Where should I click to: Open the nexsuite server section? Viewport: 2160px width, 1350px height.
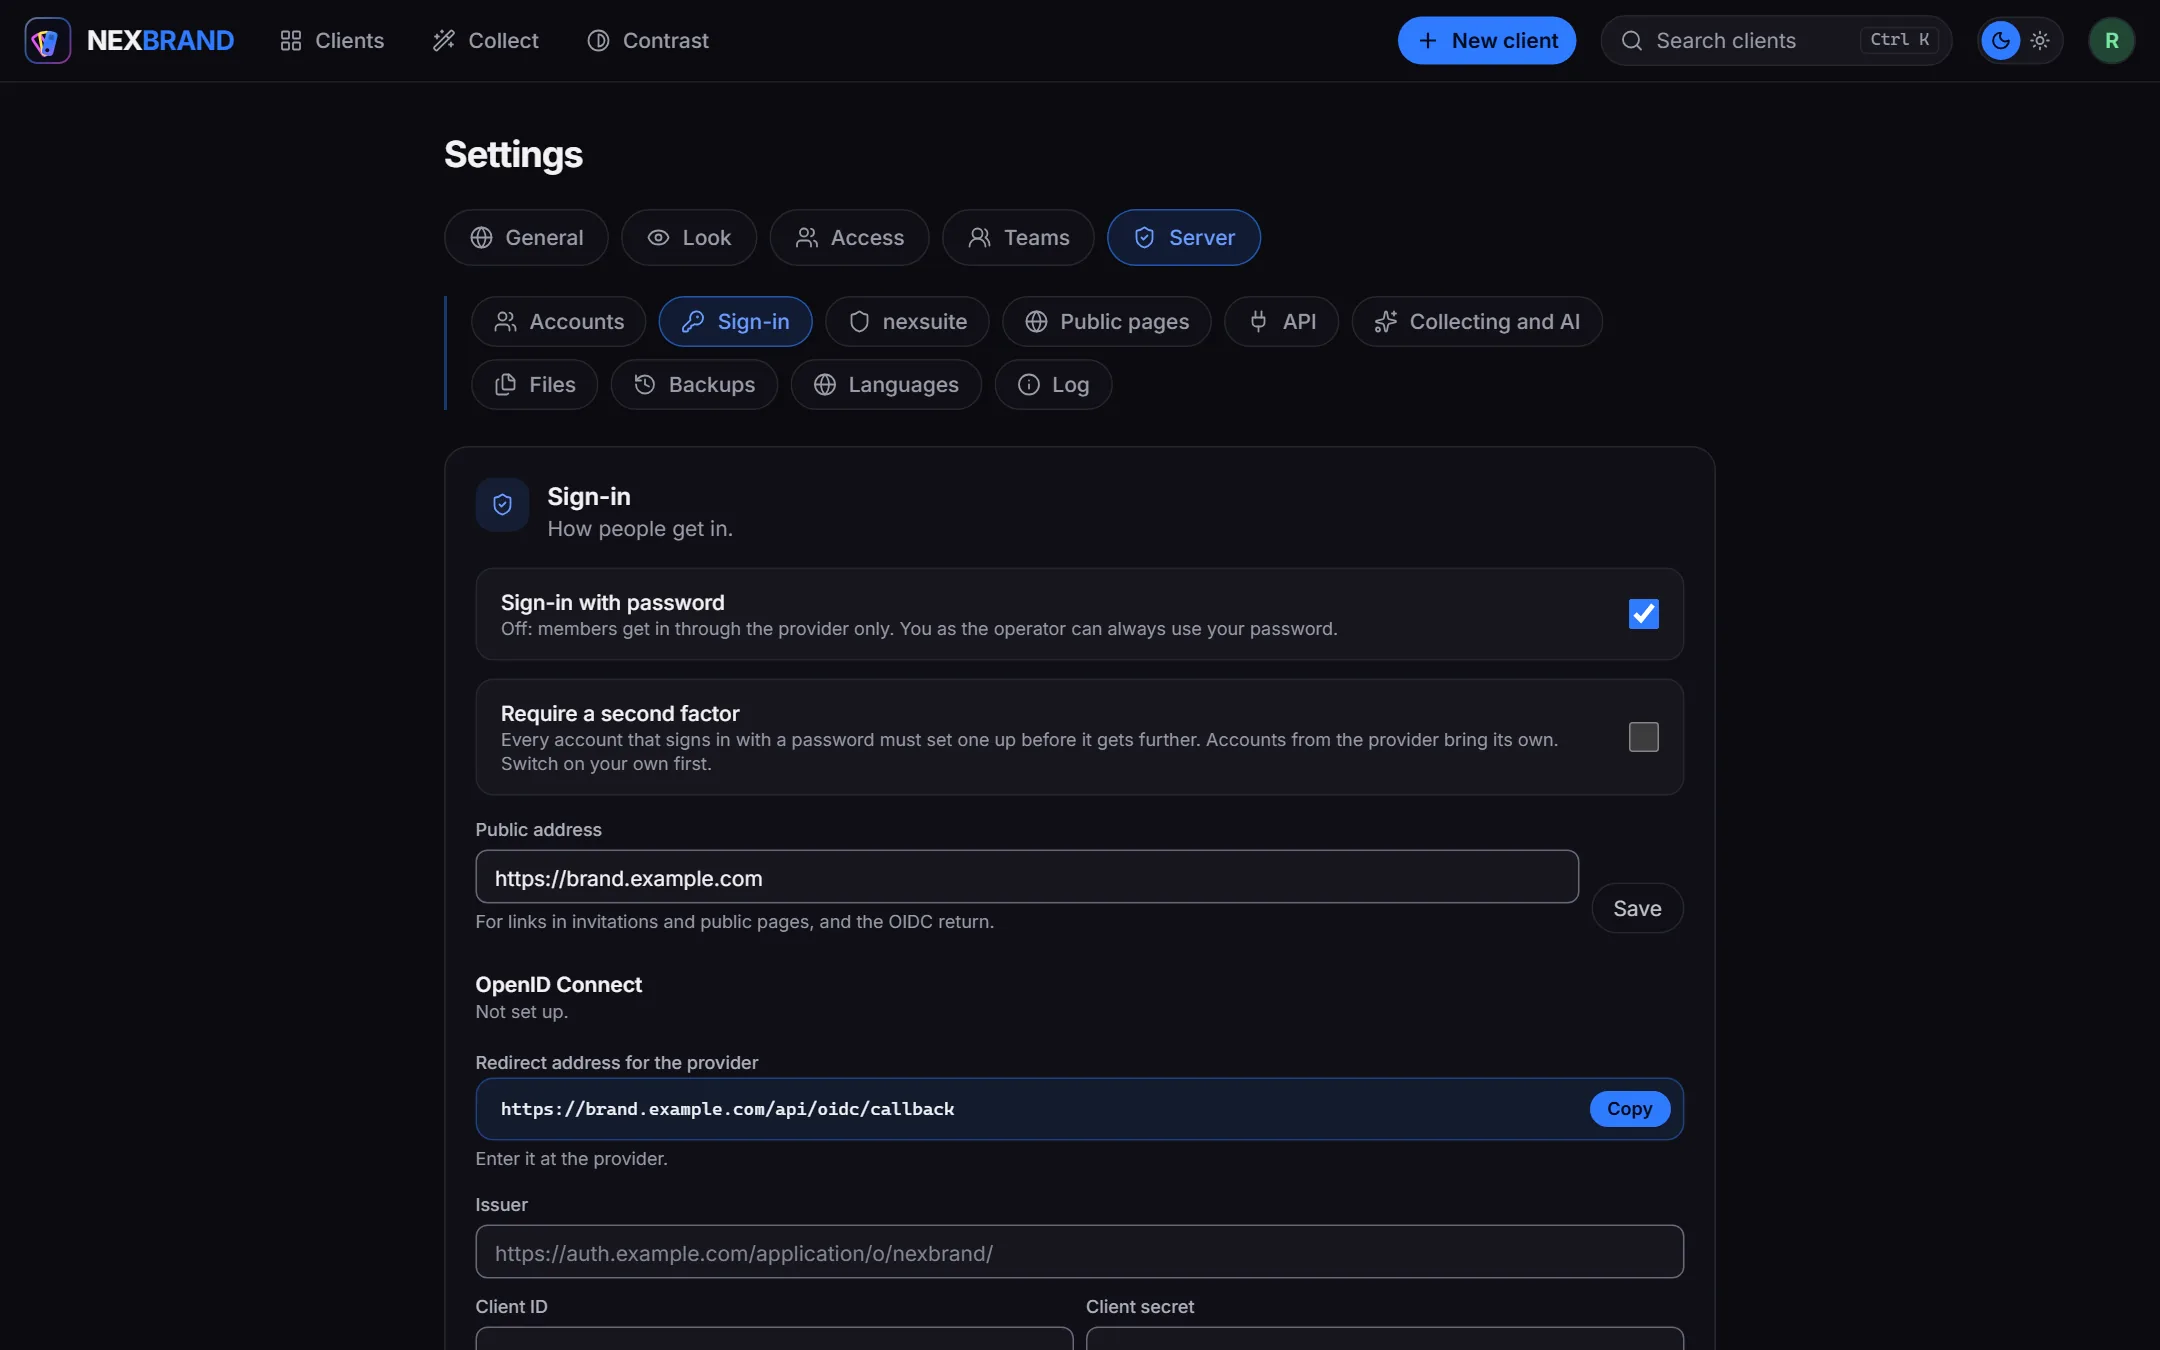pyautogui.click(x=907, y=321)
